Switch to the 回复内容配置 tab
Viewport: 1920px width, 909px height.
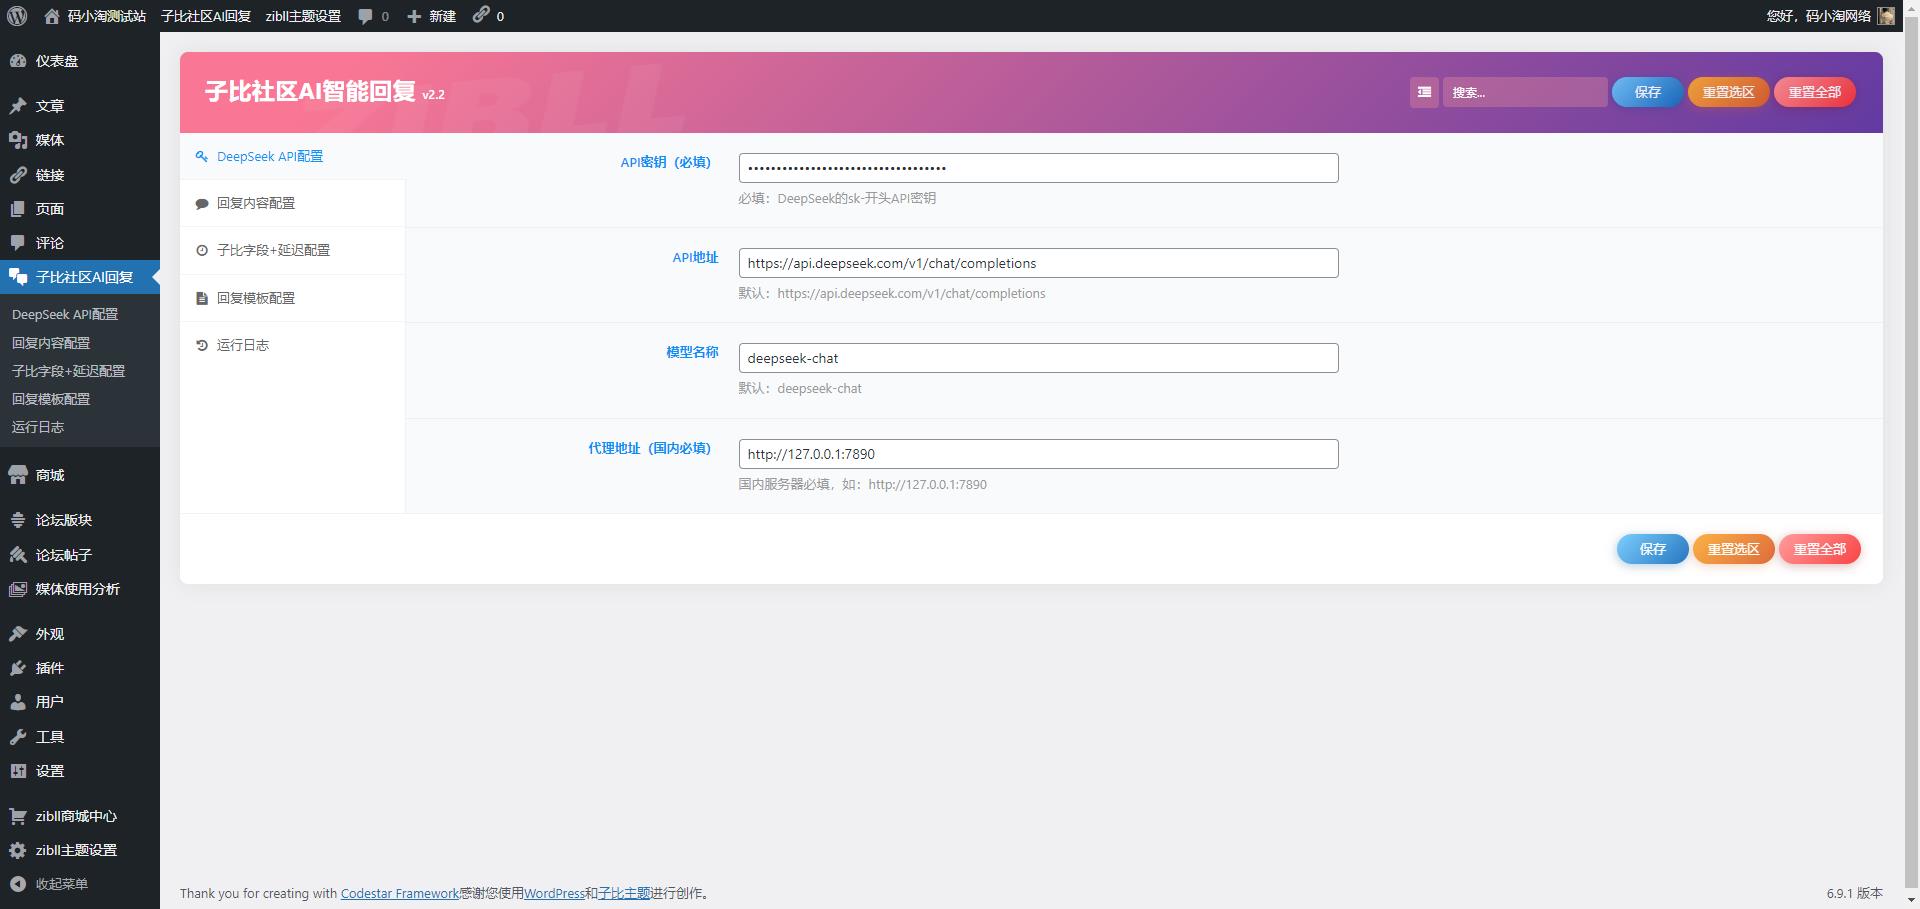(256, 203)
